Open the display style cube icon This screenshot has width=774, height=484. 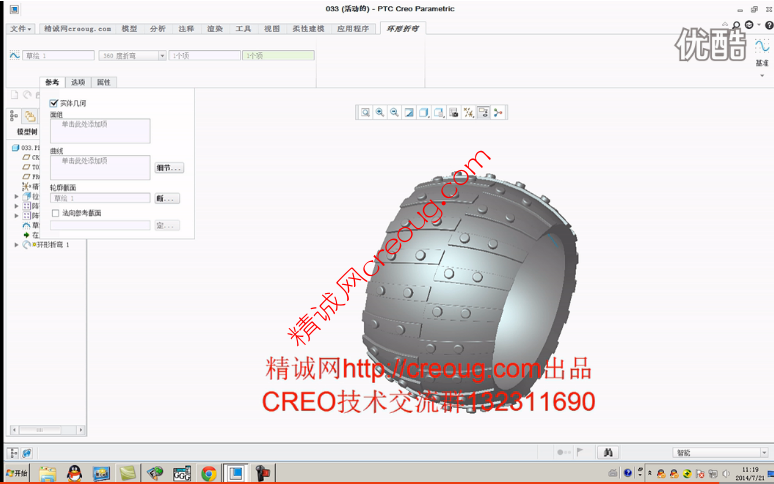click(x=424, y=112)
